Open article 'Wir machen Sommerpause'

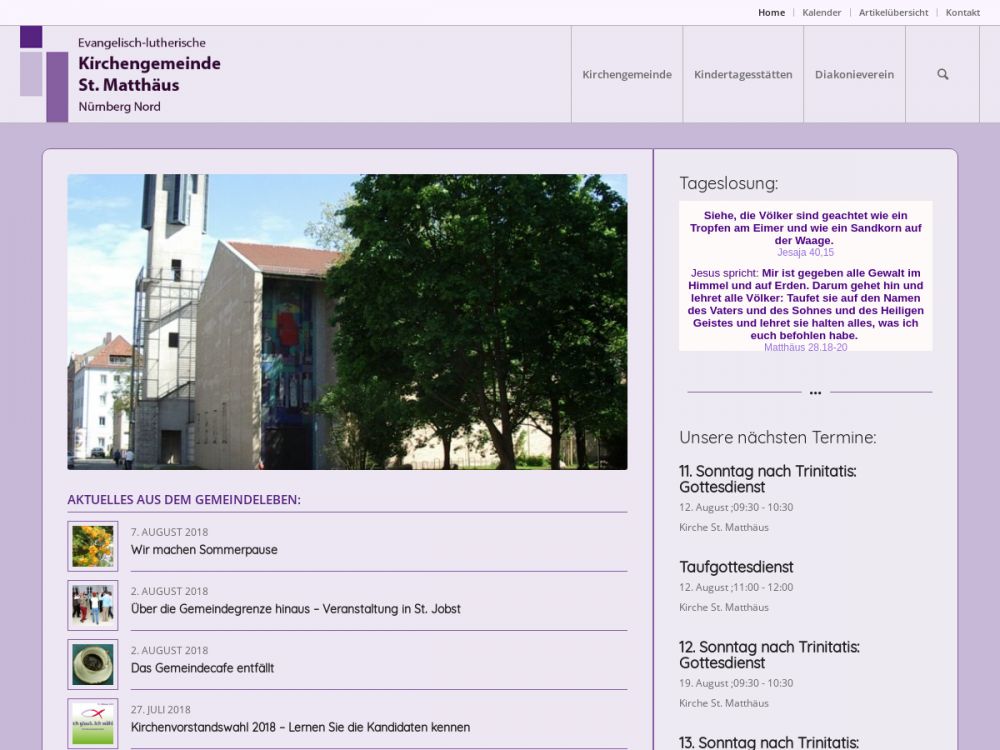204,550
